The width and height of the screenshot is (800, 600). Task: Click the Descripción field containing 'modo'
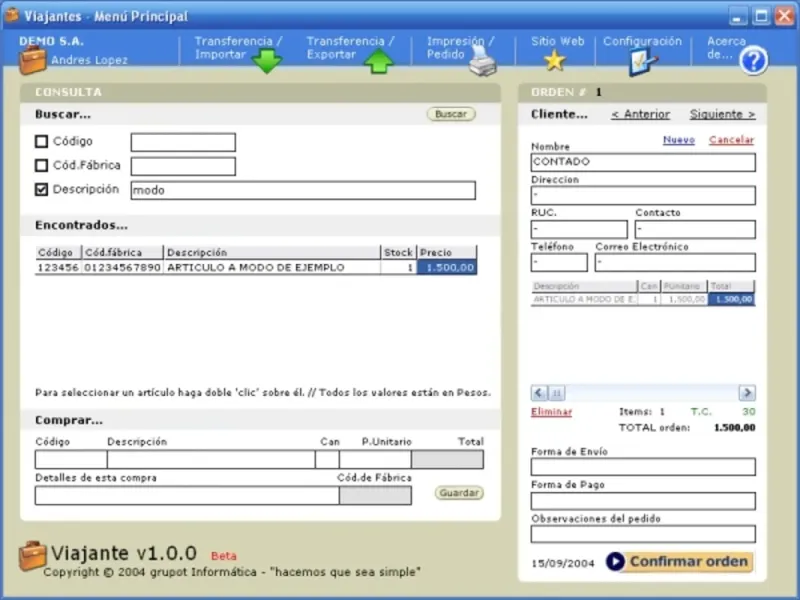point(303,190)
